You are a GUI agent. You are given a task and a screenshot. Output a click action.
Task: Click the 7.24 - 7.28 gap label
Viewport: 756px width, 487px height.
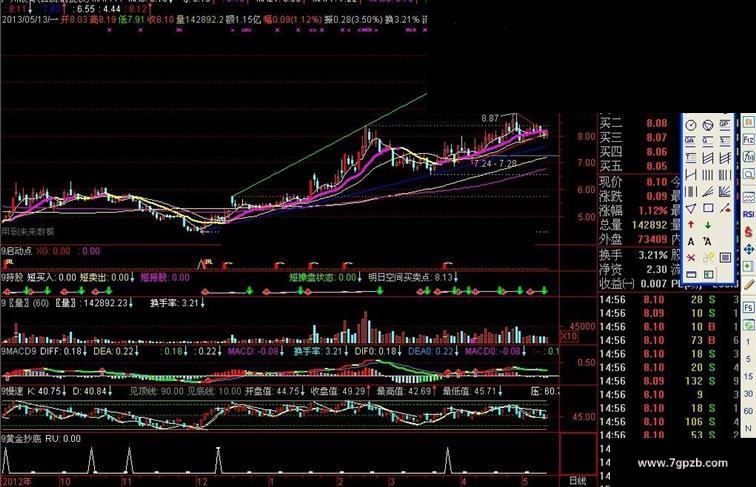(495, 164)
